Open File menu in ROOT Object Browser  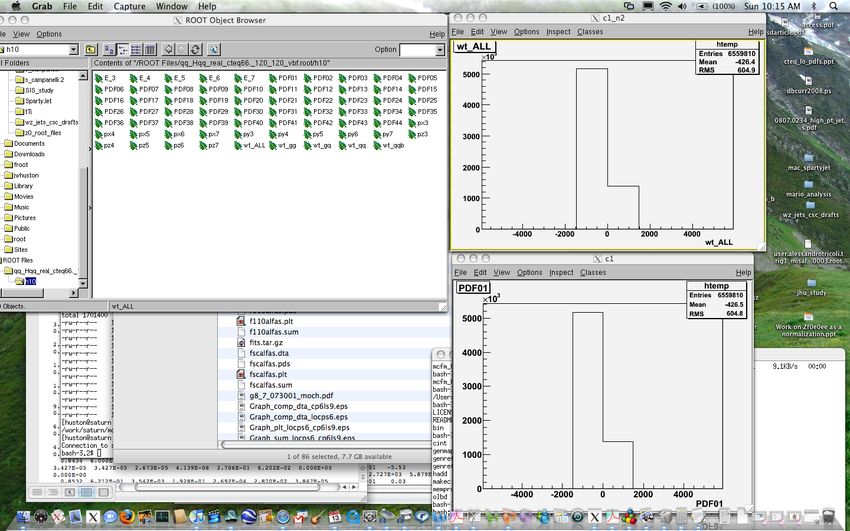(x=3, y=34)
